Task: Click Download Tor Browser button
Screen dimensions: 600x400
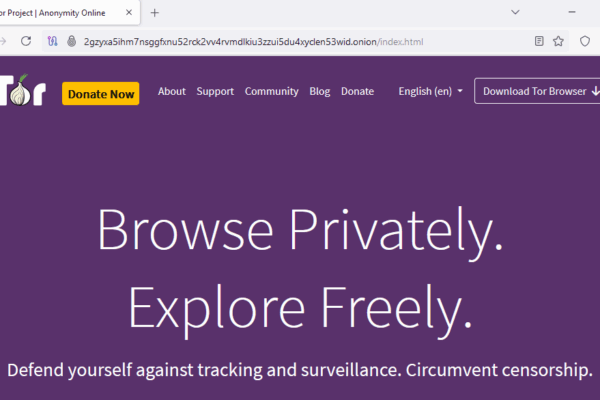Action: 535,91
